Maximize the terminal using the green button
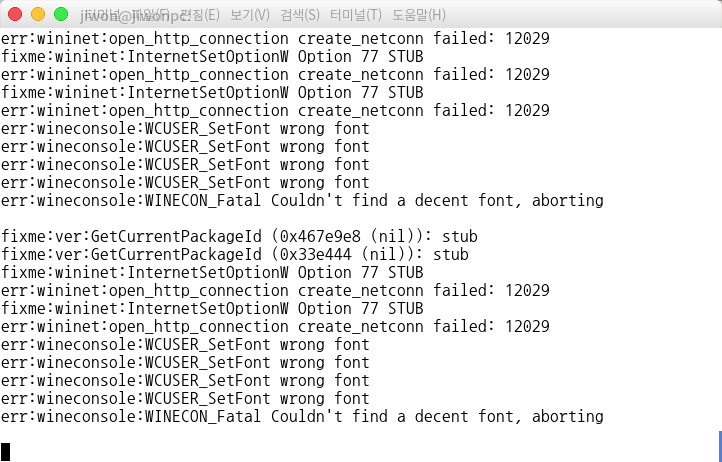 [61, 14]
